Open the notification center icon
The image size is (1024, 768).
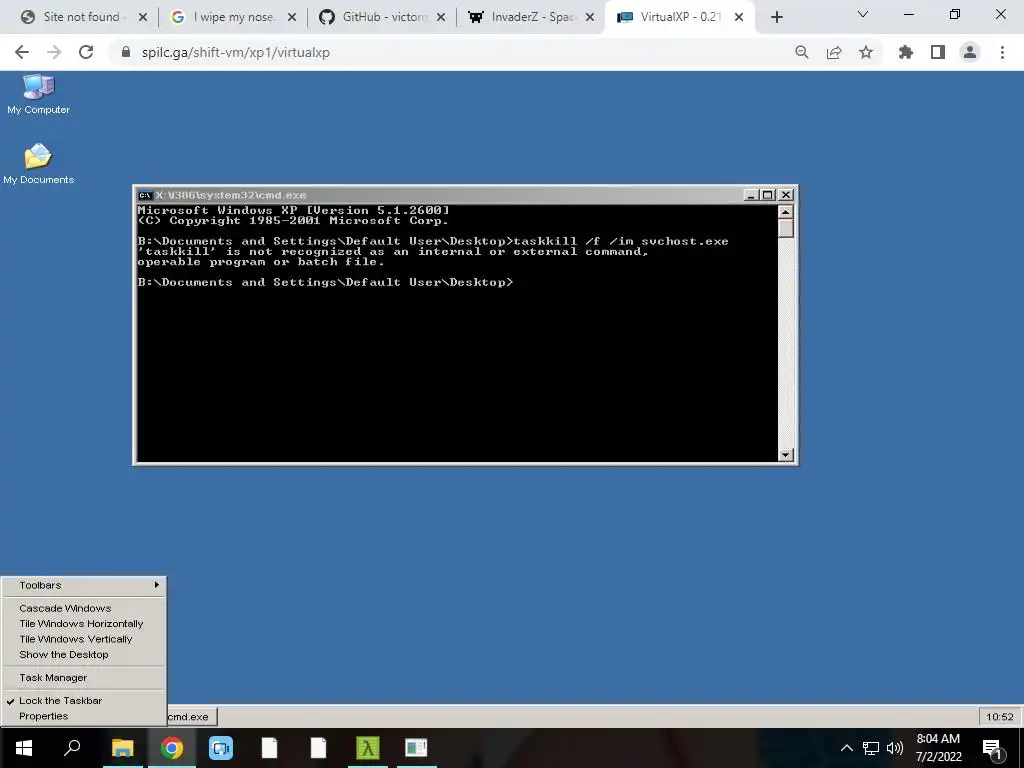click(992, 750)
